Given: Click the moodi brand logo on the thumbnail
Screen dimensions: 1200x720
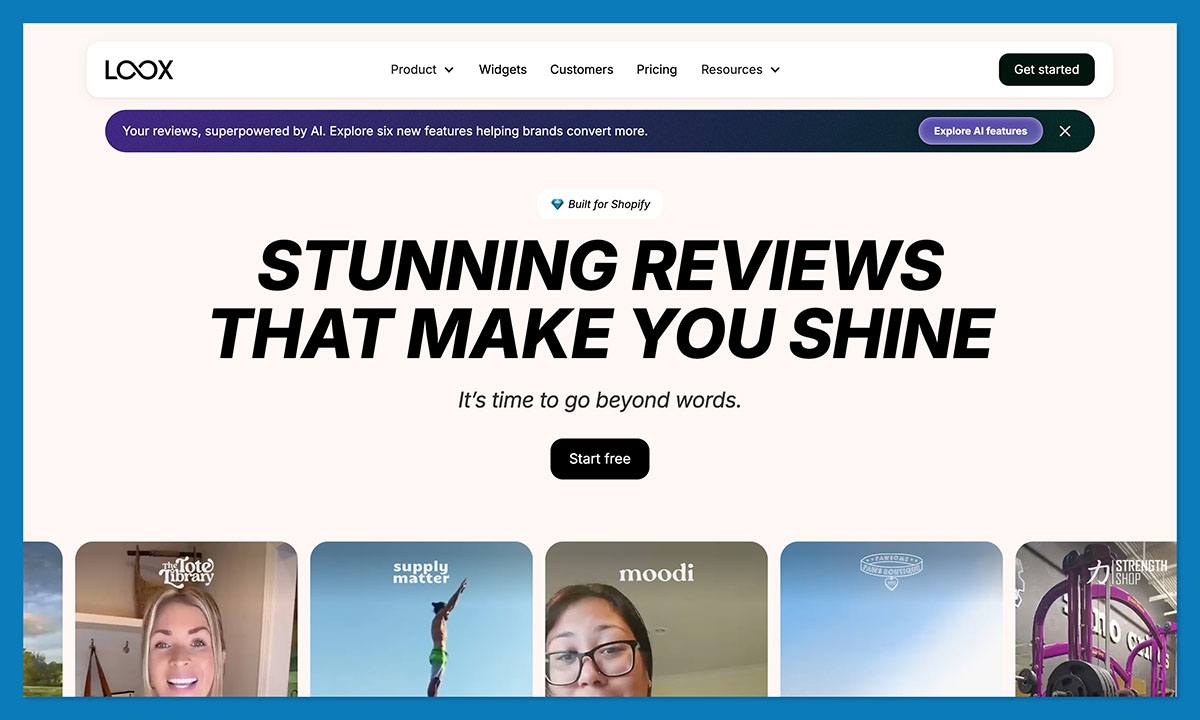Looking at the screenshot, I should (656, 572).
